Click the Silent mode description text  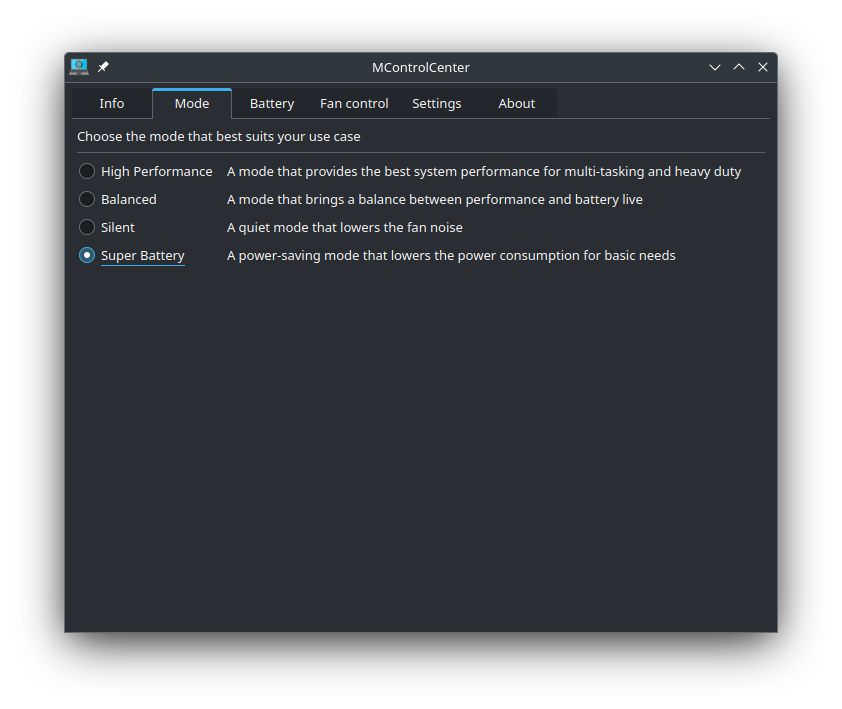pyautogui.click(x=345, y=227)
